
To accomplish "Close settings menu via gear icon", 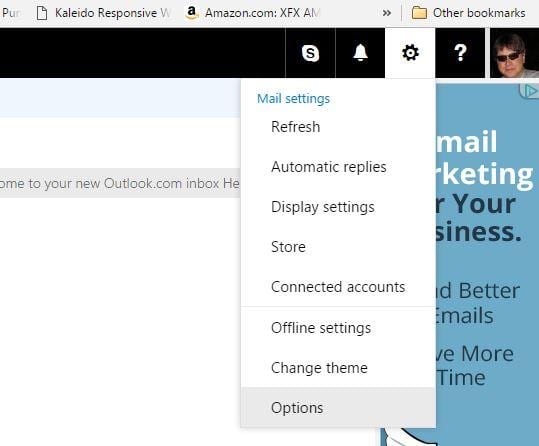I will 410,53.
